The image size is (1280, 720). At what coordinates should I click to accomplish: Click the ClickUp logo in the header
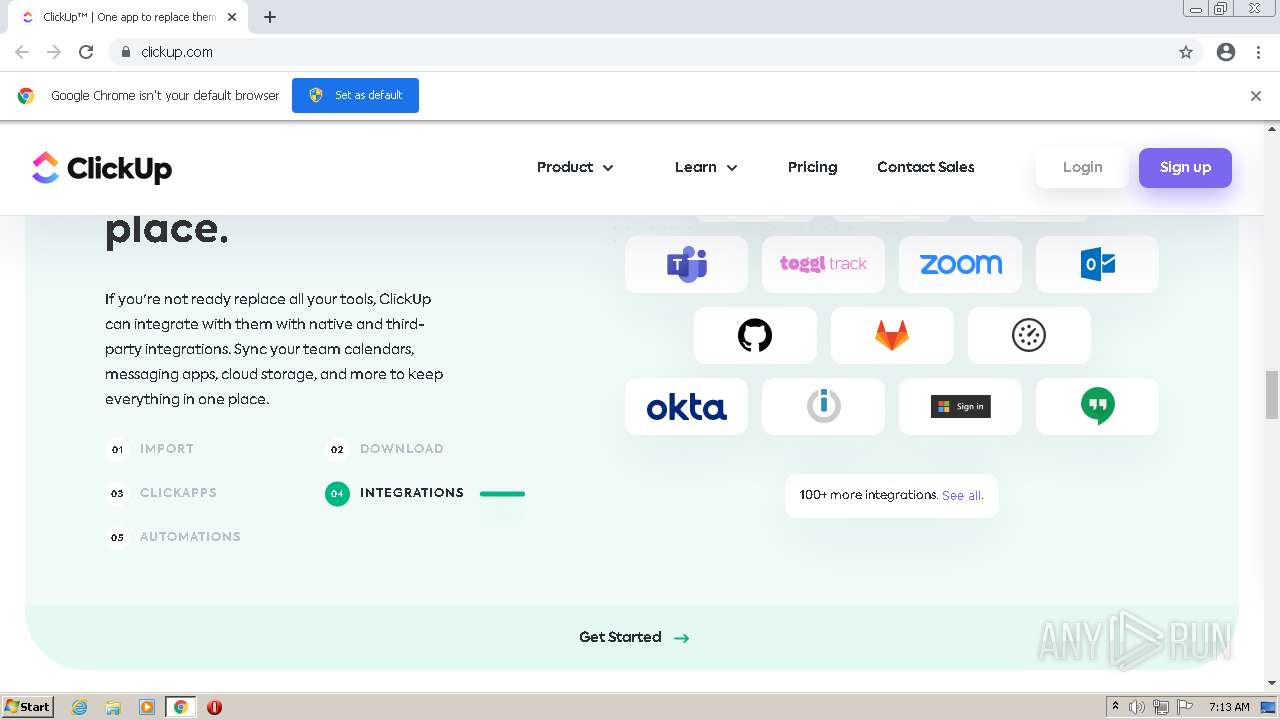(102, 168)
